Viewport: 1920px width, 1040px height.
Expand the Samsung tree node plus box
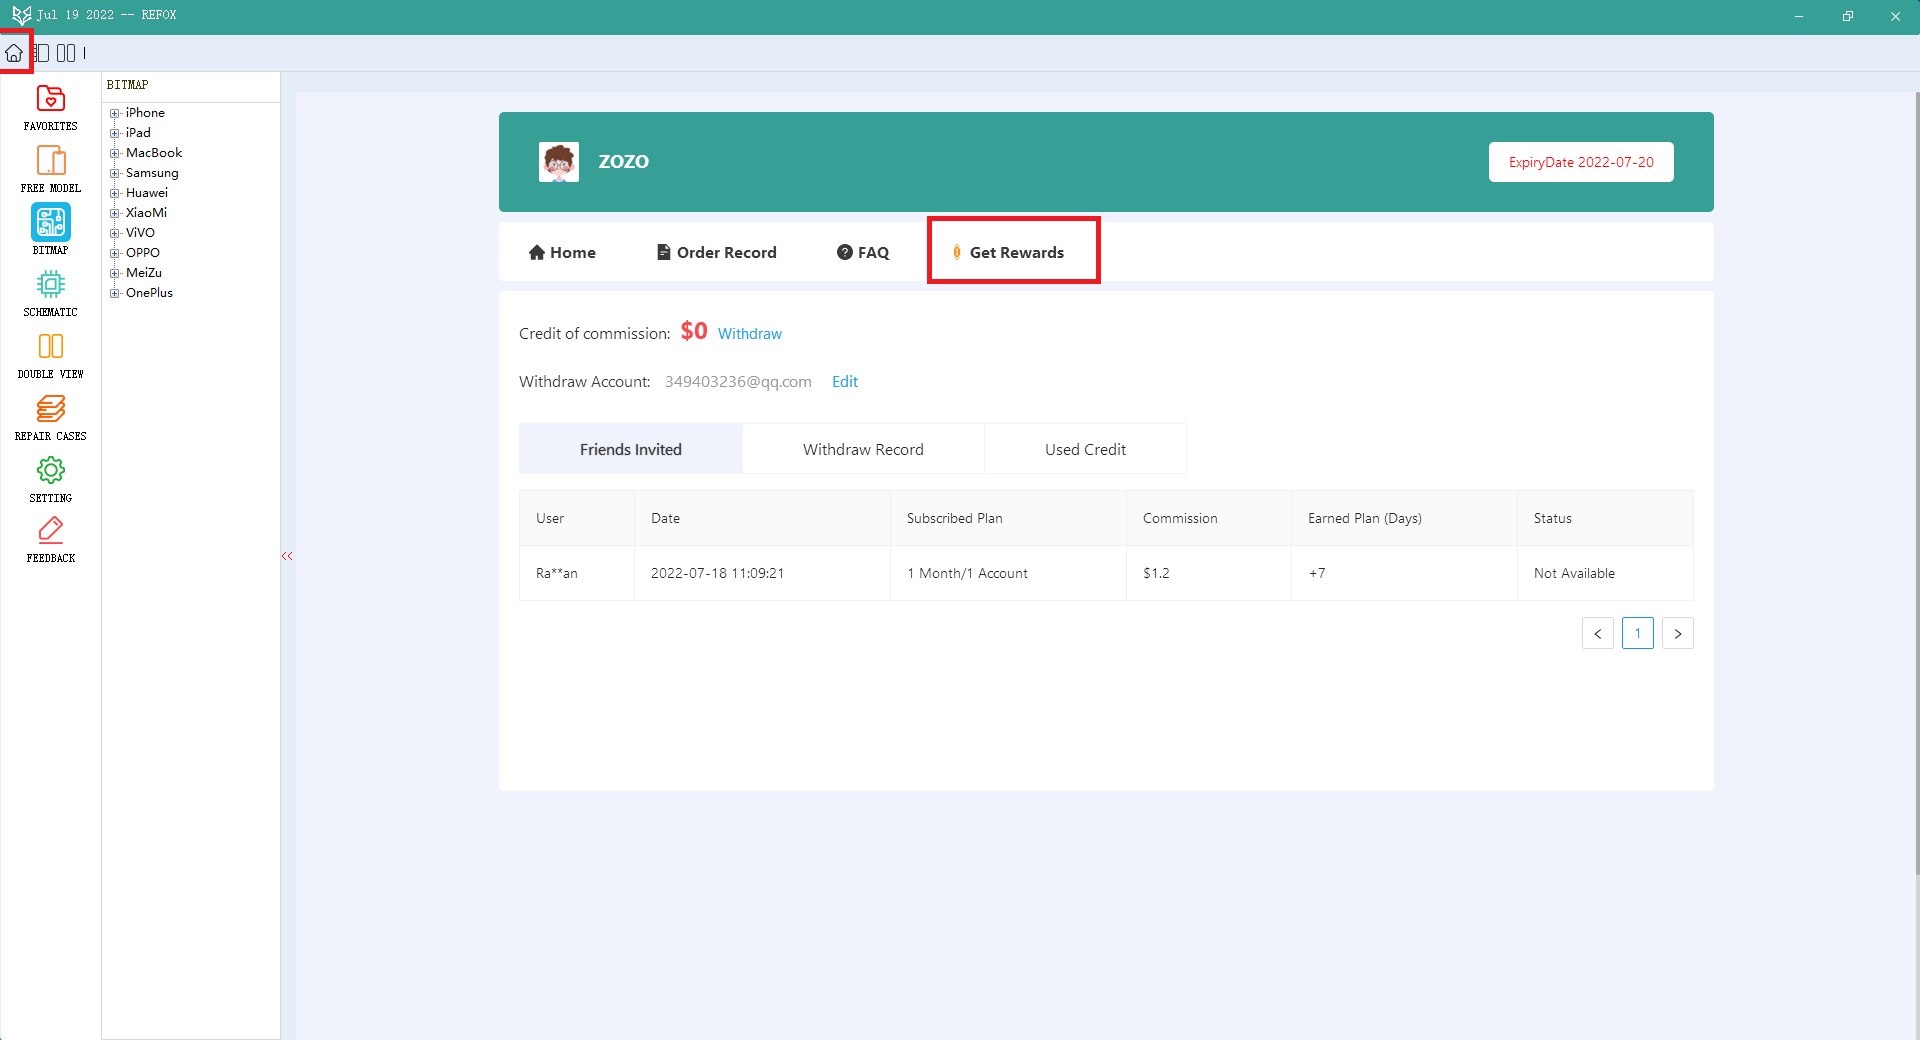[115, 173]
